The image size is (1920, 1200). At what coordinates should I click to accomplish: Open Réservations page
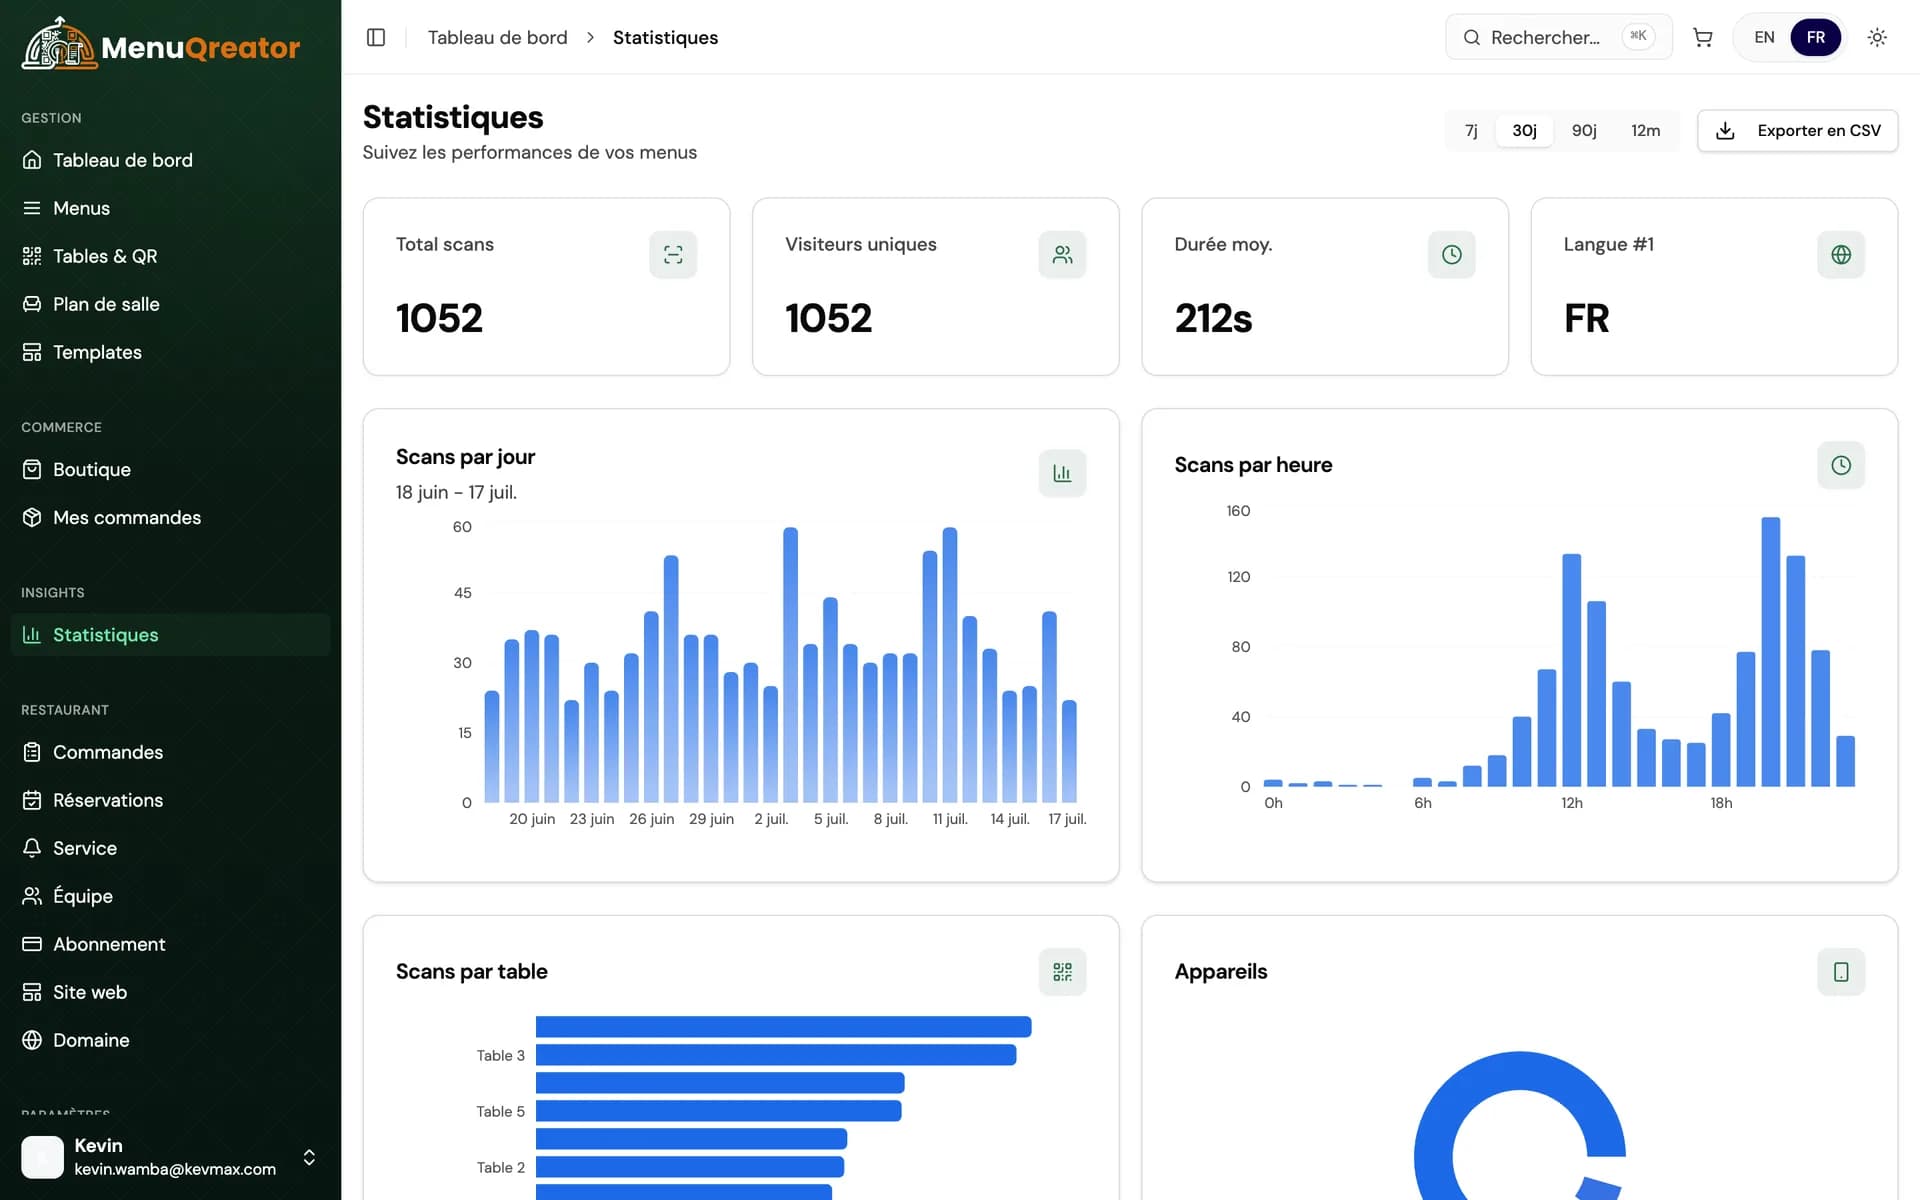[x=170, y=800]
